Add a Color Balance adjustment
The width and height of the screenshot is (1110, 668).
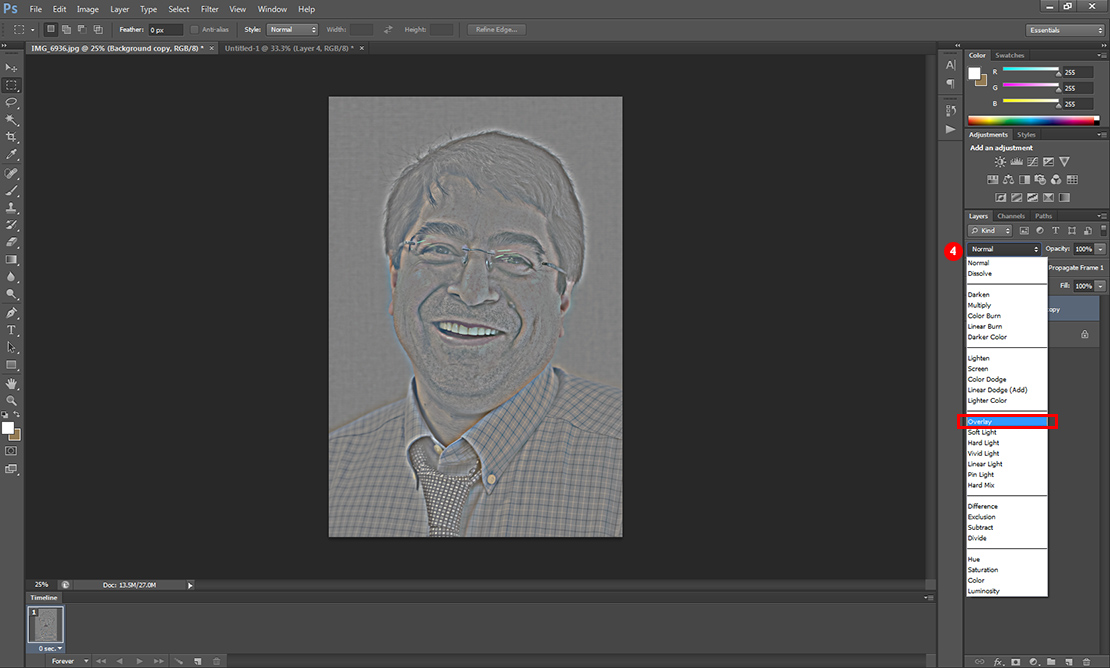pos(1008,180)
